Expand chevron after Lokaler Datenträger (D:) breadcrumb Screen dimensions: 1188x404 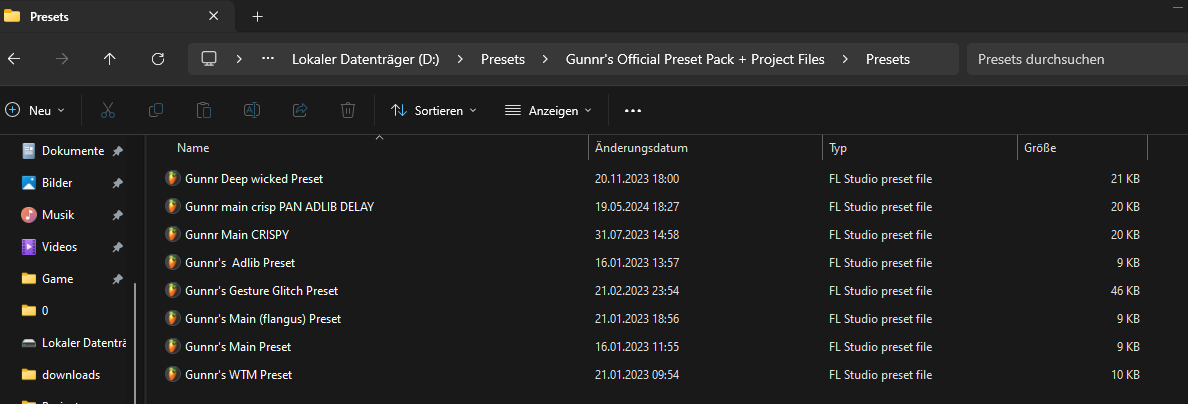pyautogui.click(x=461, y=59)
